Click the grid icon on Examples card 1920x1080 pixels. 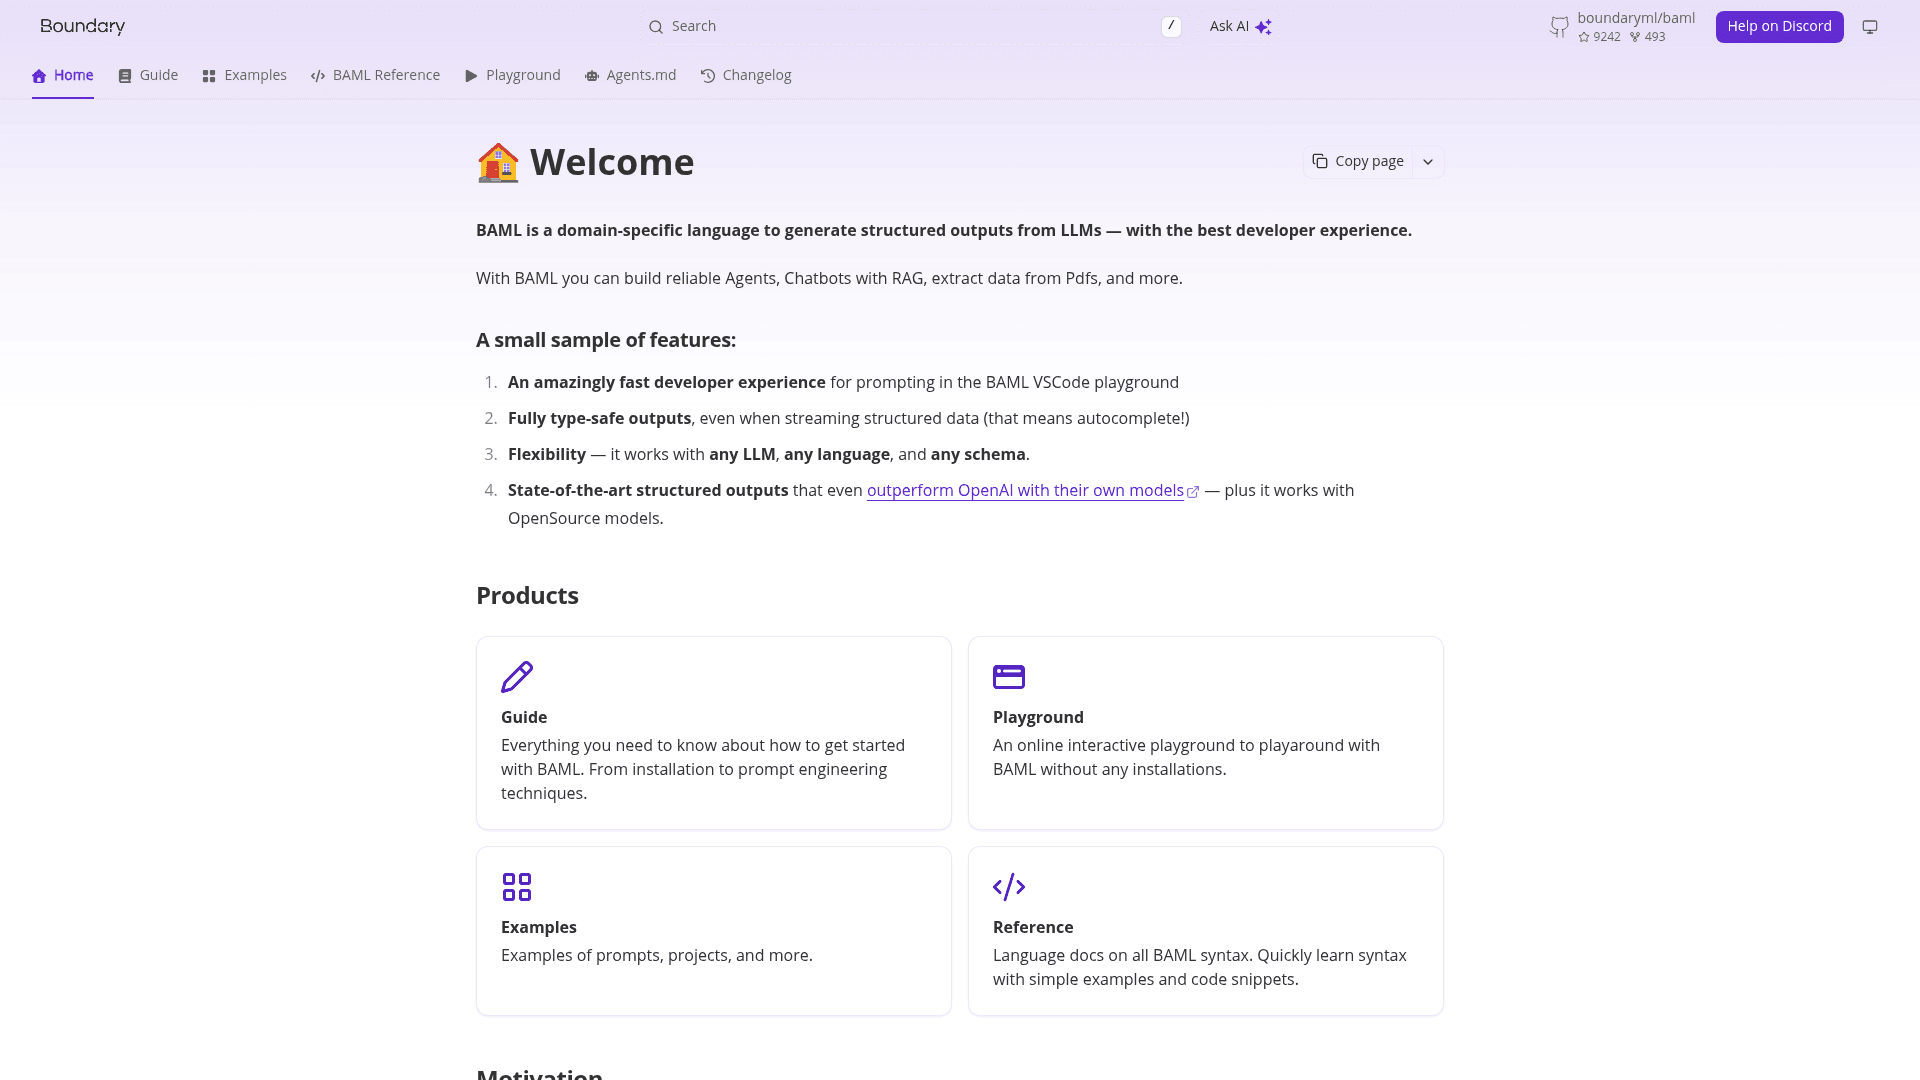[517, 887]
